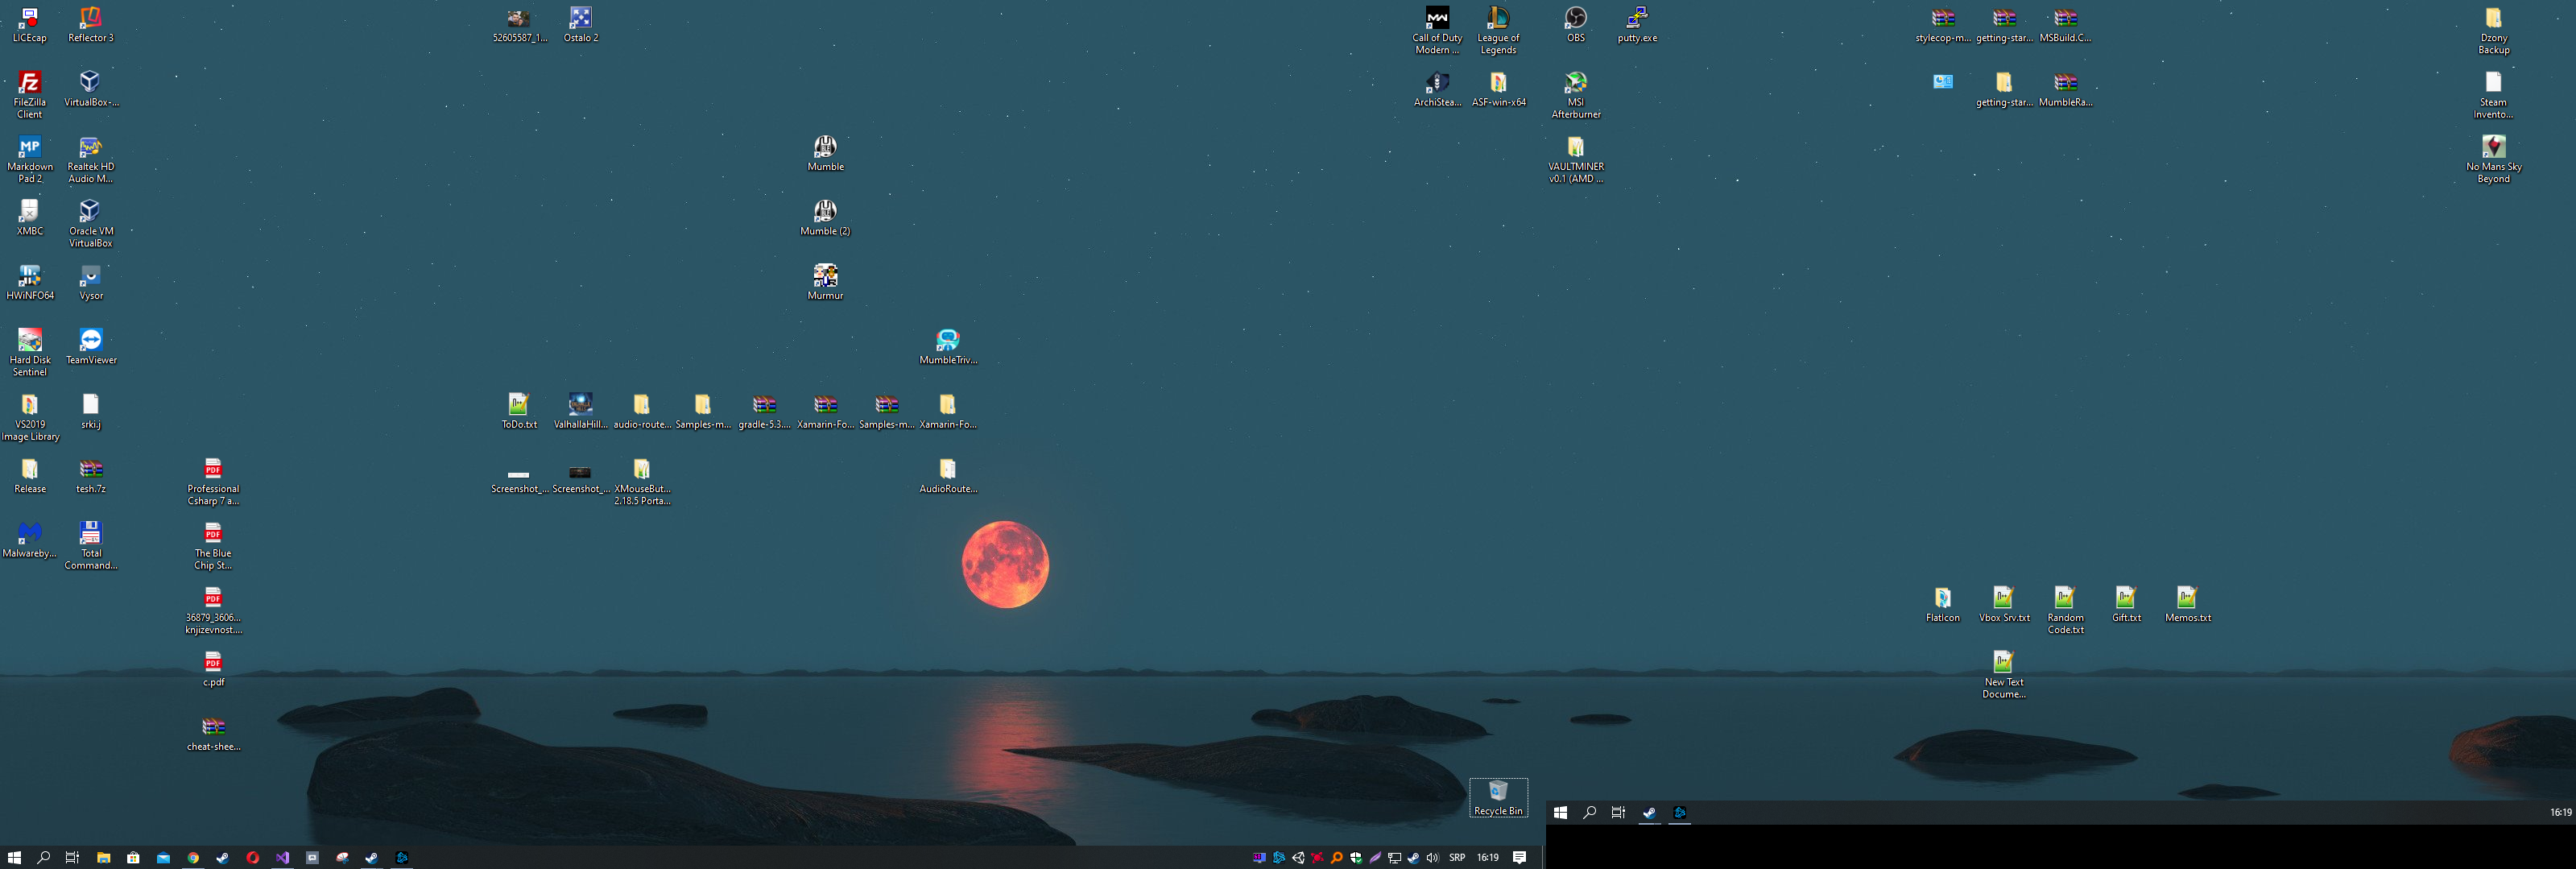Viewport: 2576px width, 869px height.
Task: Click the MSI Afterburner shortcut
Action: 1575,95
